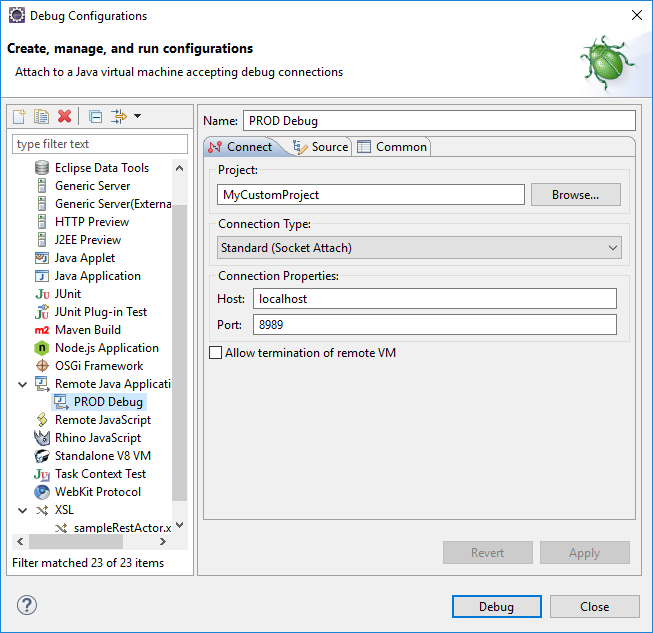The height and width of the screenshot is (633, 653).
Task: Click the Java Applet icon
Action: (x=42, y=258)
